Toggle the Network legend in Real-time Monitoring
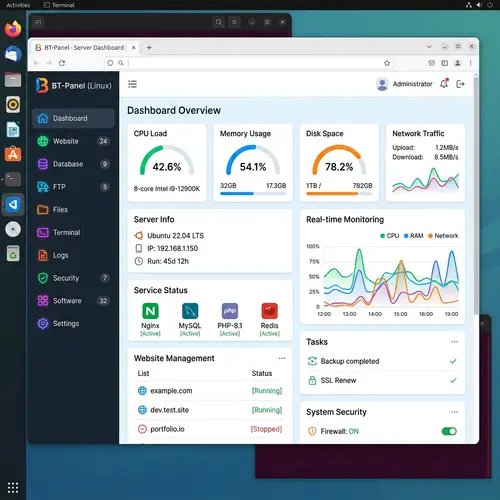The height and width of the screenshot is (500, 500). (443, 236)
